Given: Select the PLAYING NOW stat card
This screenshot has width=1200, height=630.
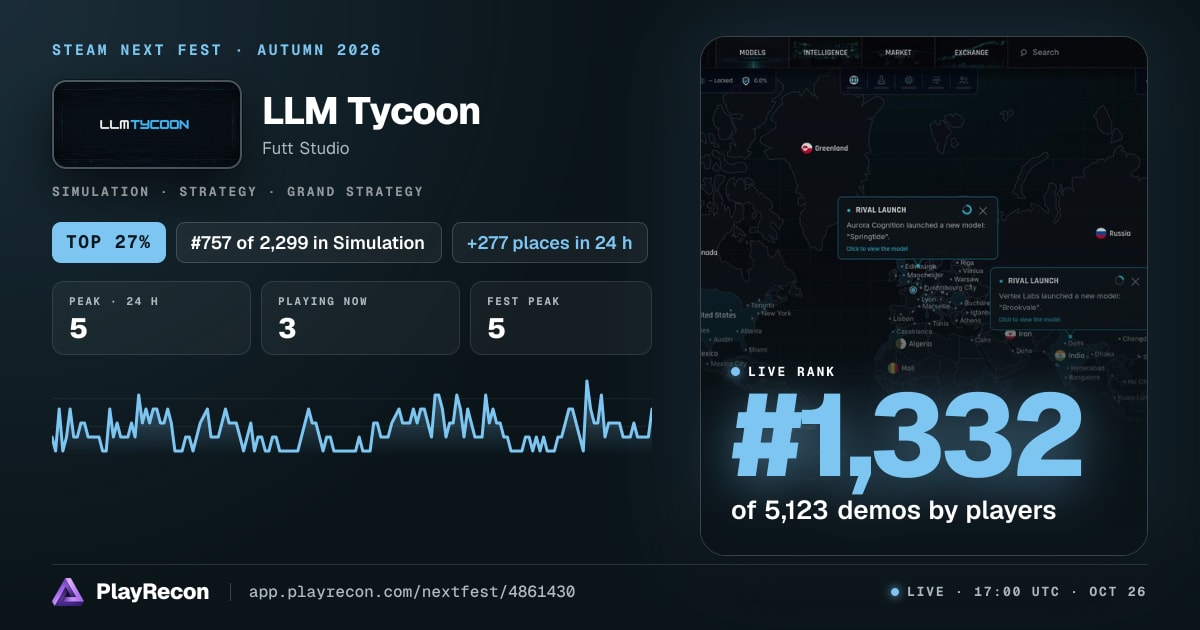Looking at the screenshot, I should coord(360,318).
